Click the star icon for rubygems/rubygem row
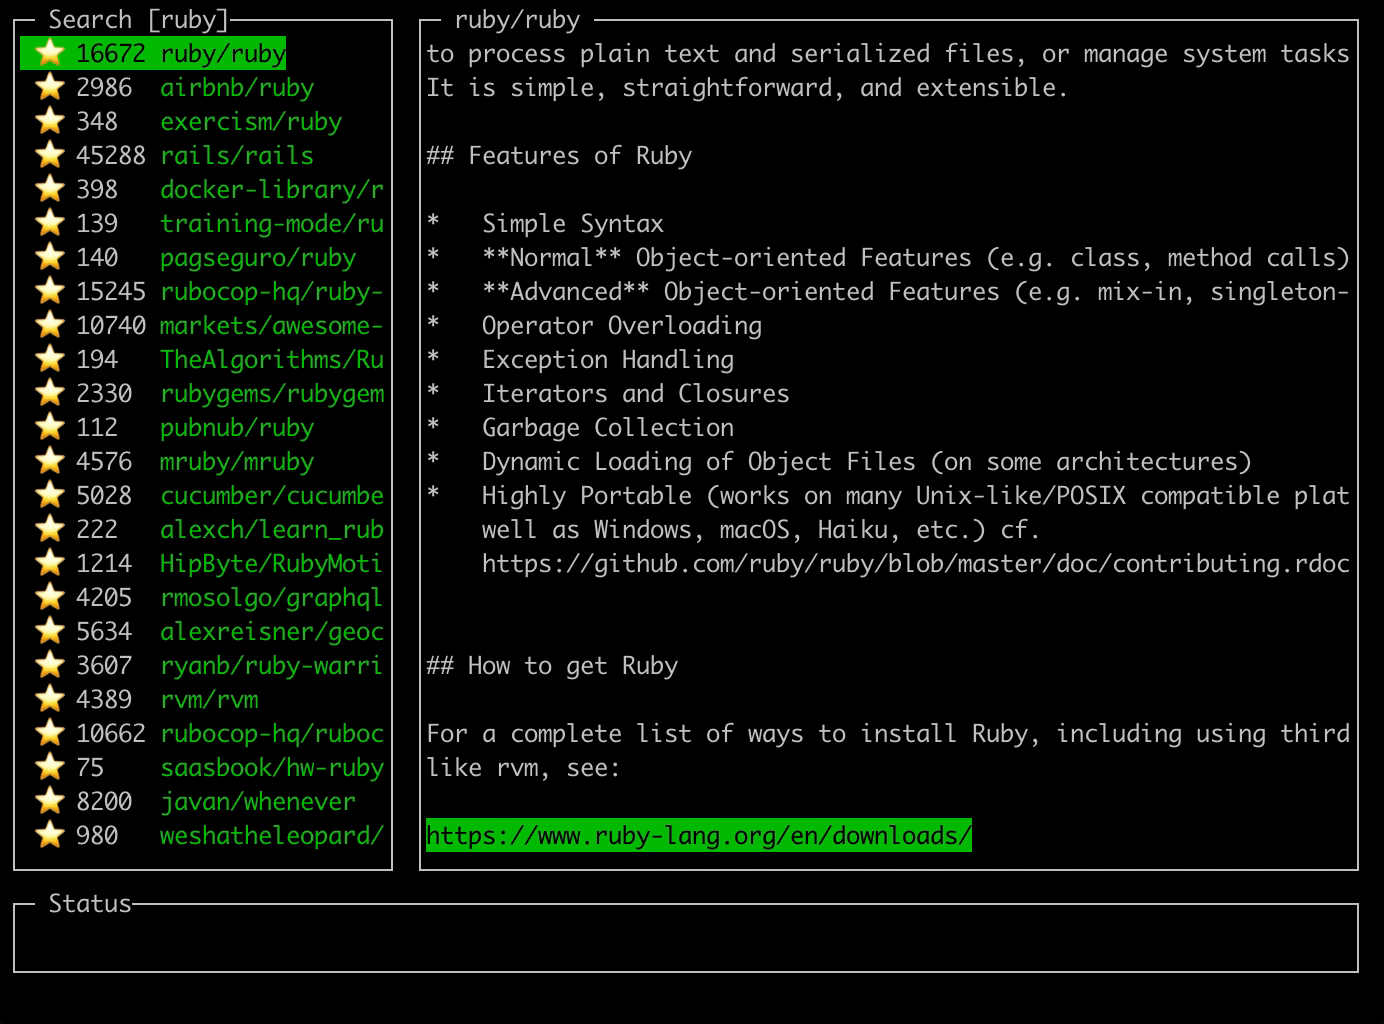 click(x=49, y=393)
